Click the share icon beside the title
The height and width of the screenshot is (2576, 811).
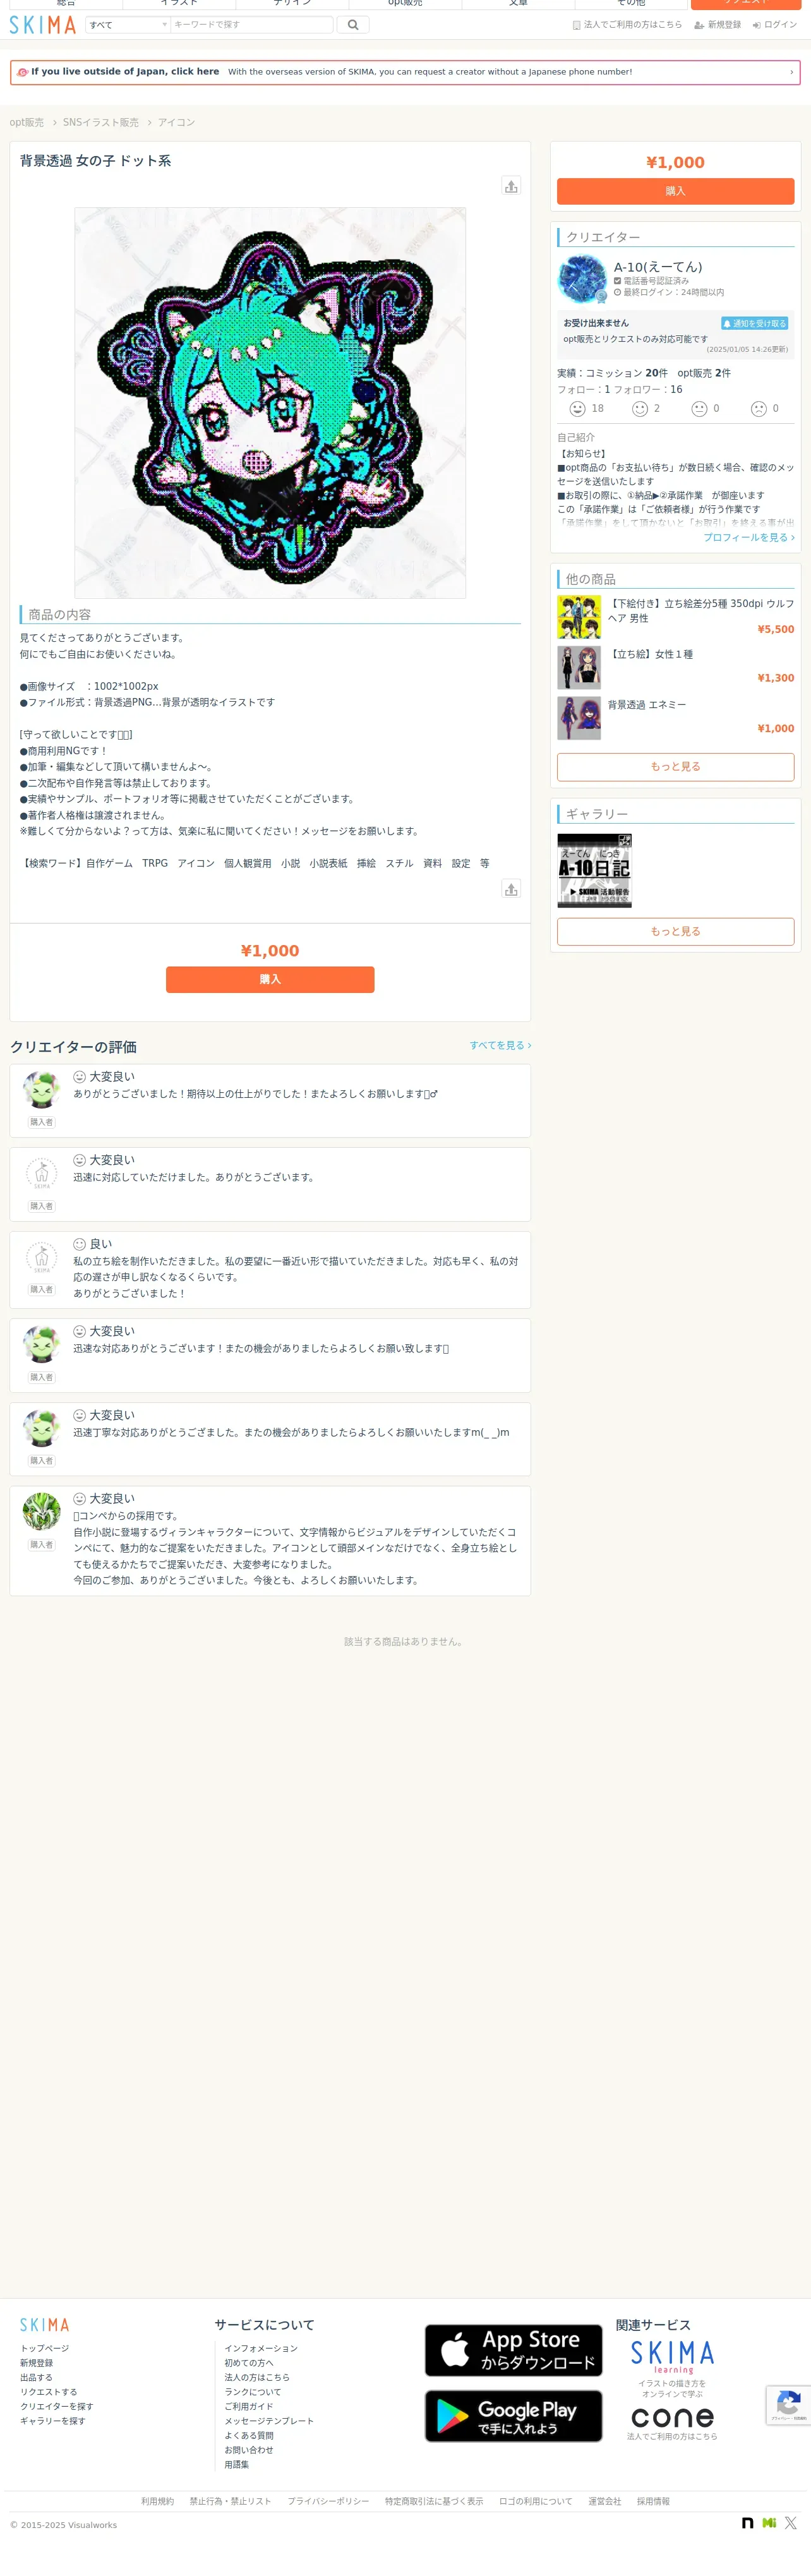coord(511,186)
